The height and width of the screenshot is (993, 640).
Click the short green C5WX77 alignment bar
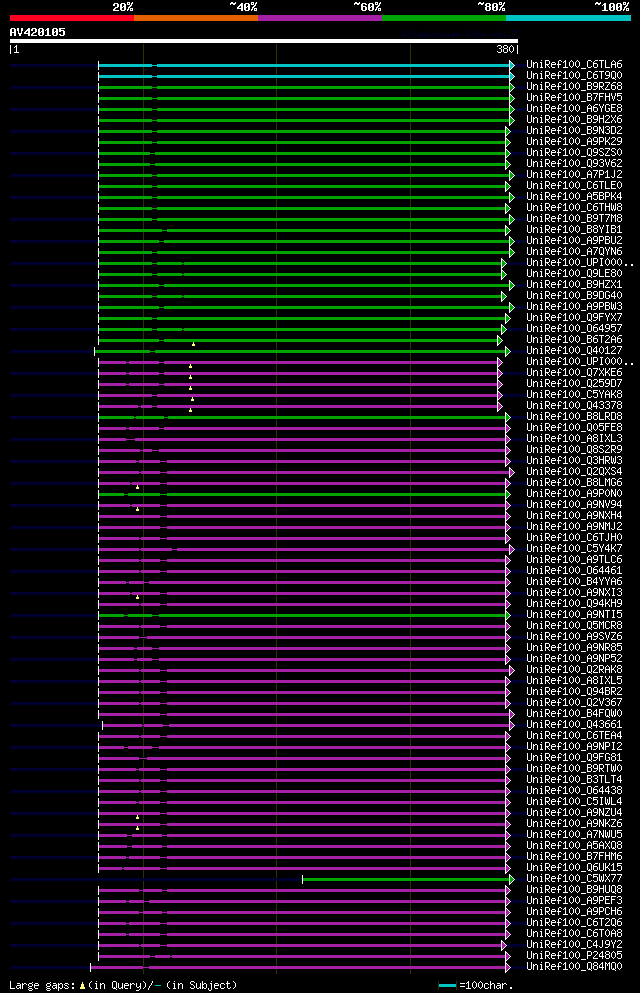(406, 879)
